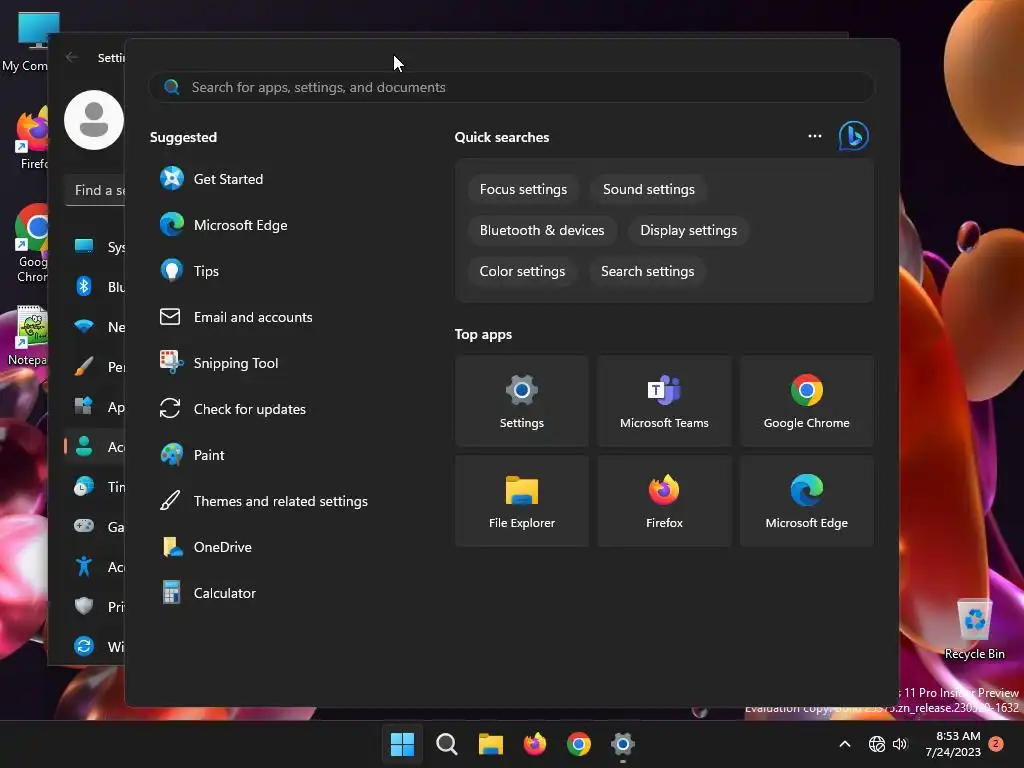Select the Google Chrome desktop shortcut

point(31,243)
